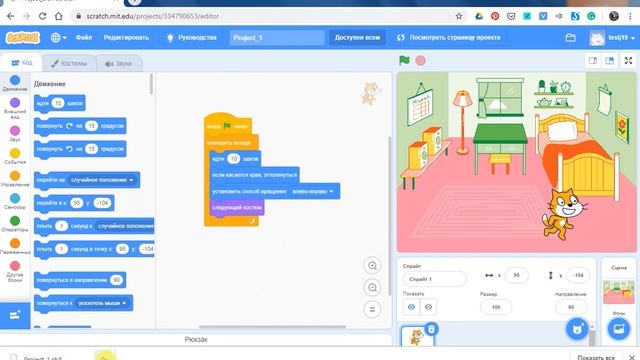
Task: Open the testj19 account menu
Action: click(x=613, y=38)
